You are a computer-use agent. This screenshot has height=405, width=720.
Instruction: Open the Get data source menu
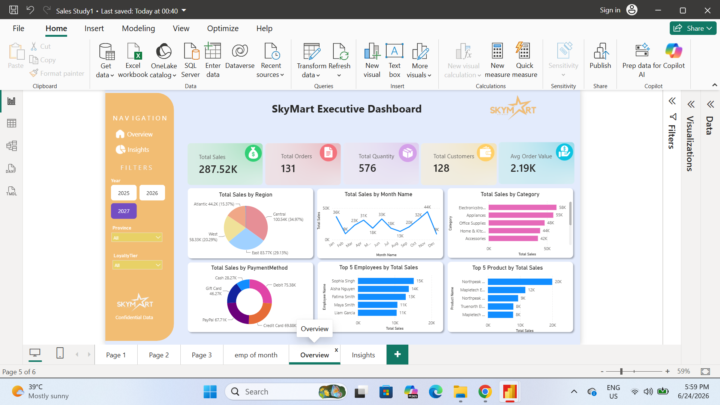106,60
